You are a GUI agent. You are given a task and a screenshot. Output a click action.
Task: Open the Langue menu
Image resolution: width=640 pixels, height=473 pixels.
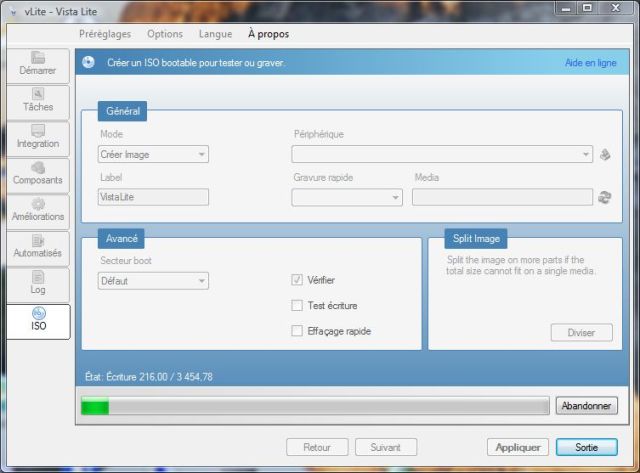(x=216, y=34)
